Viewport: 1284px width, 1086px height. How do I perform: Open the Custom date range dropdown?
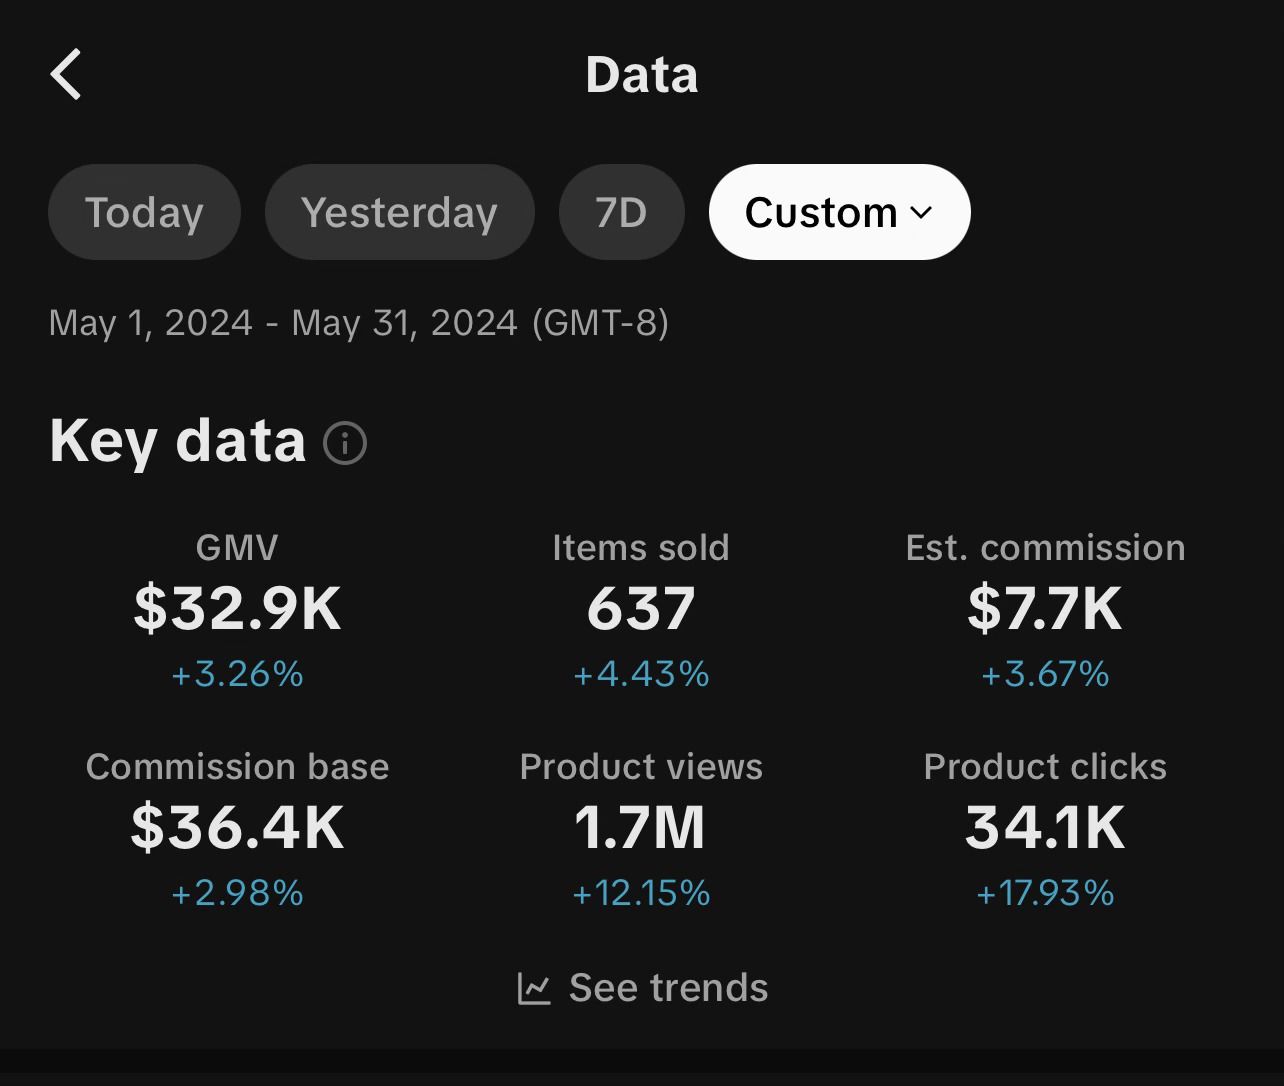click(821, 212)
